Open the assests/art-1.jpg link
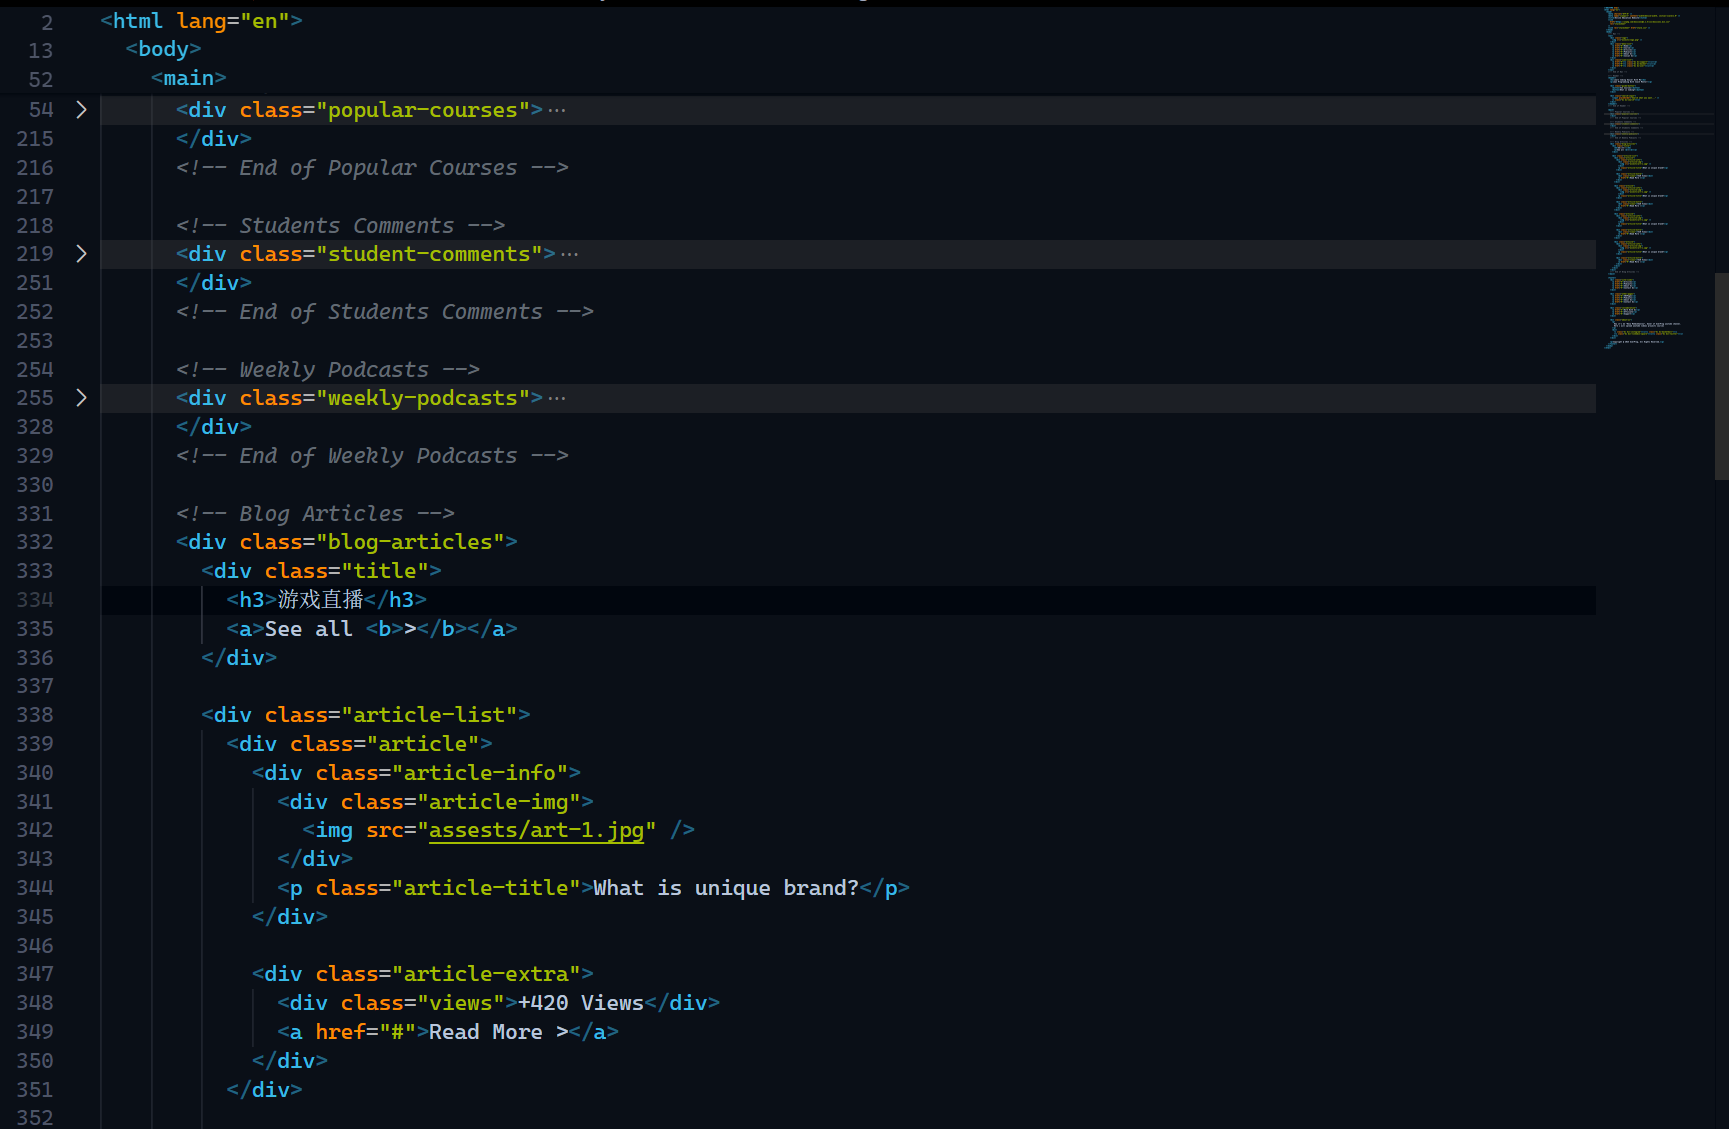This screenshot has height=1129, width=1729. coord(536,830)
